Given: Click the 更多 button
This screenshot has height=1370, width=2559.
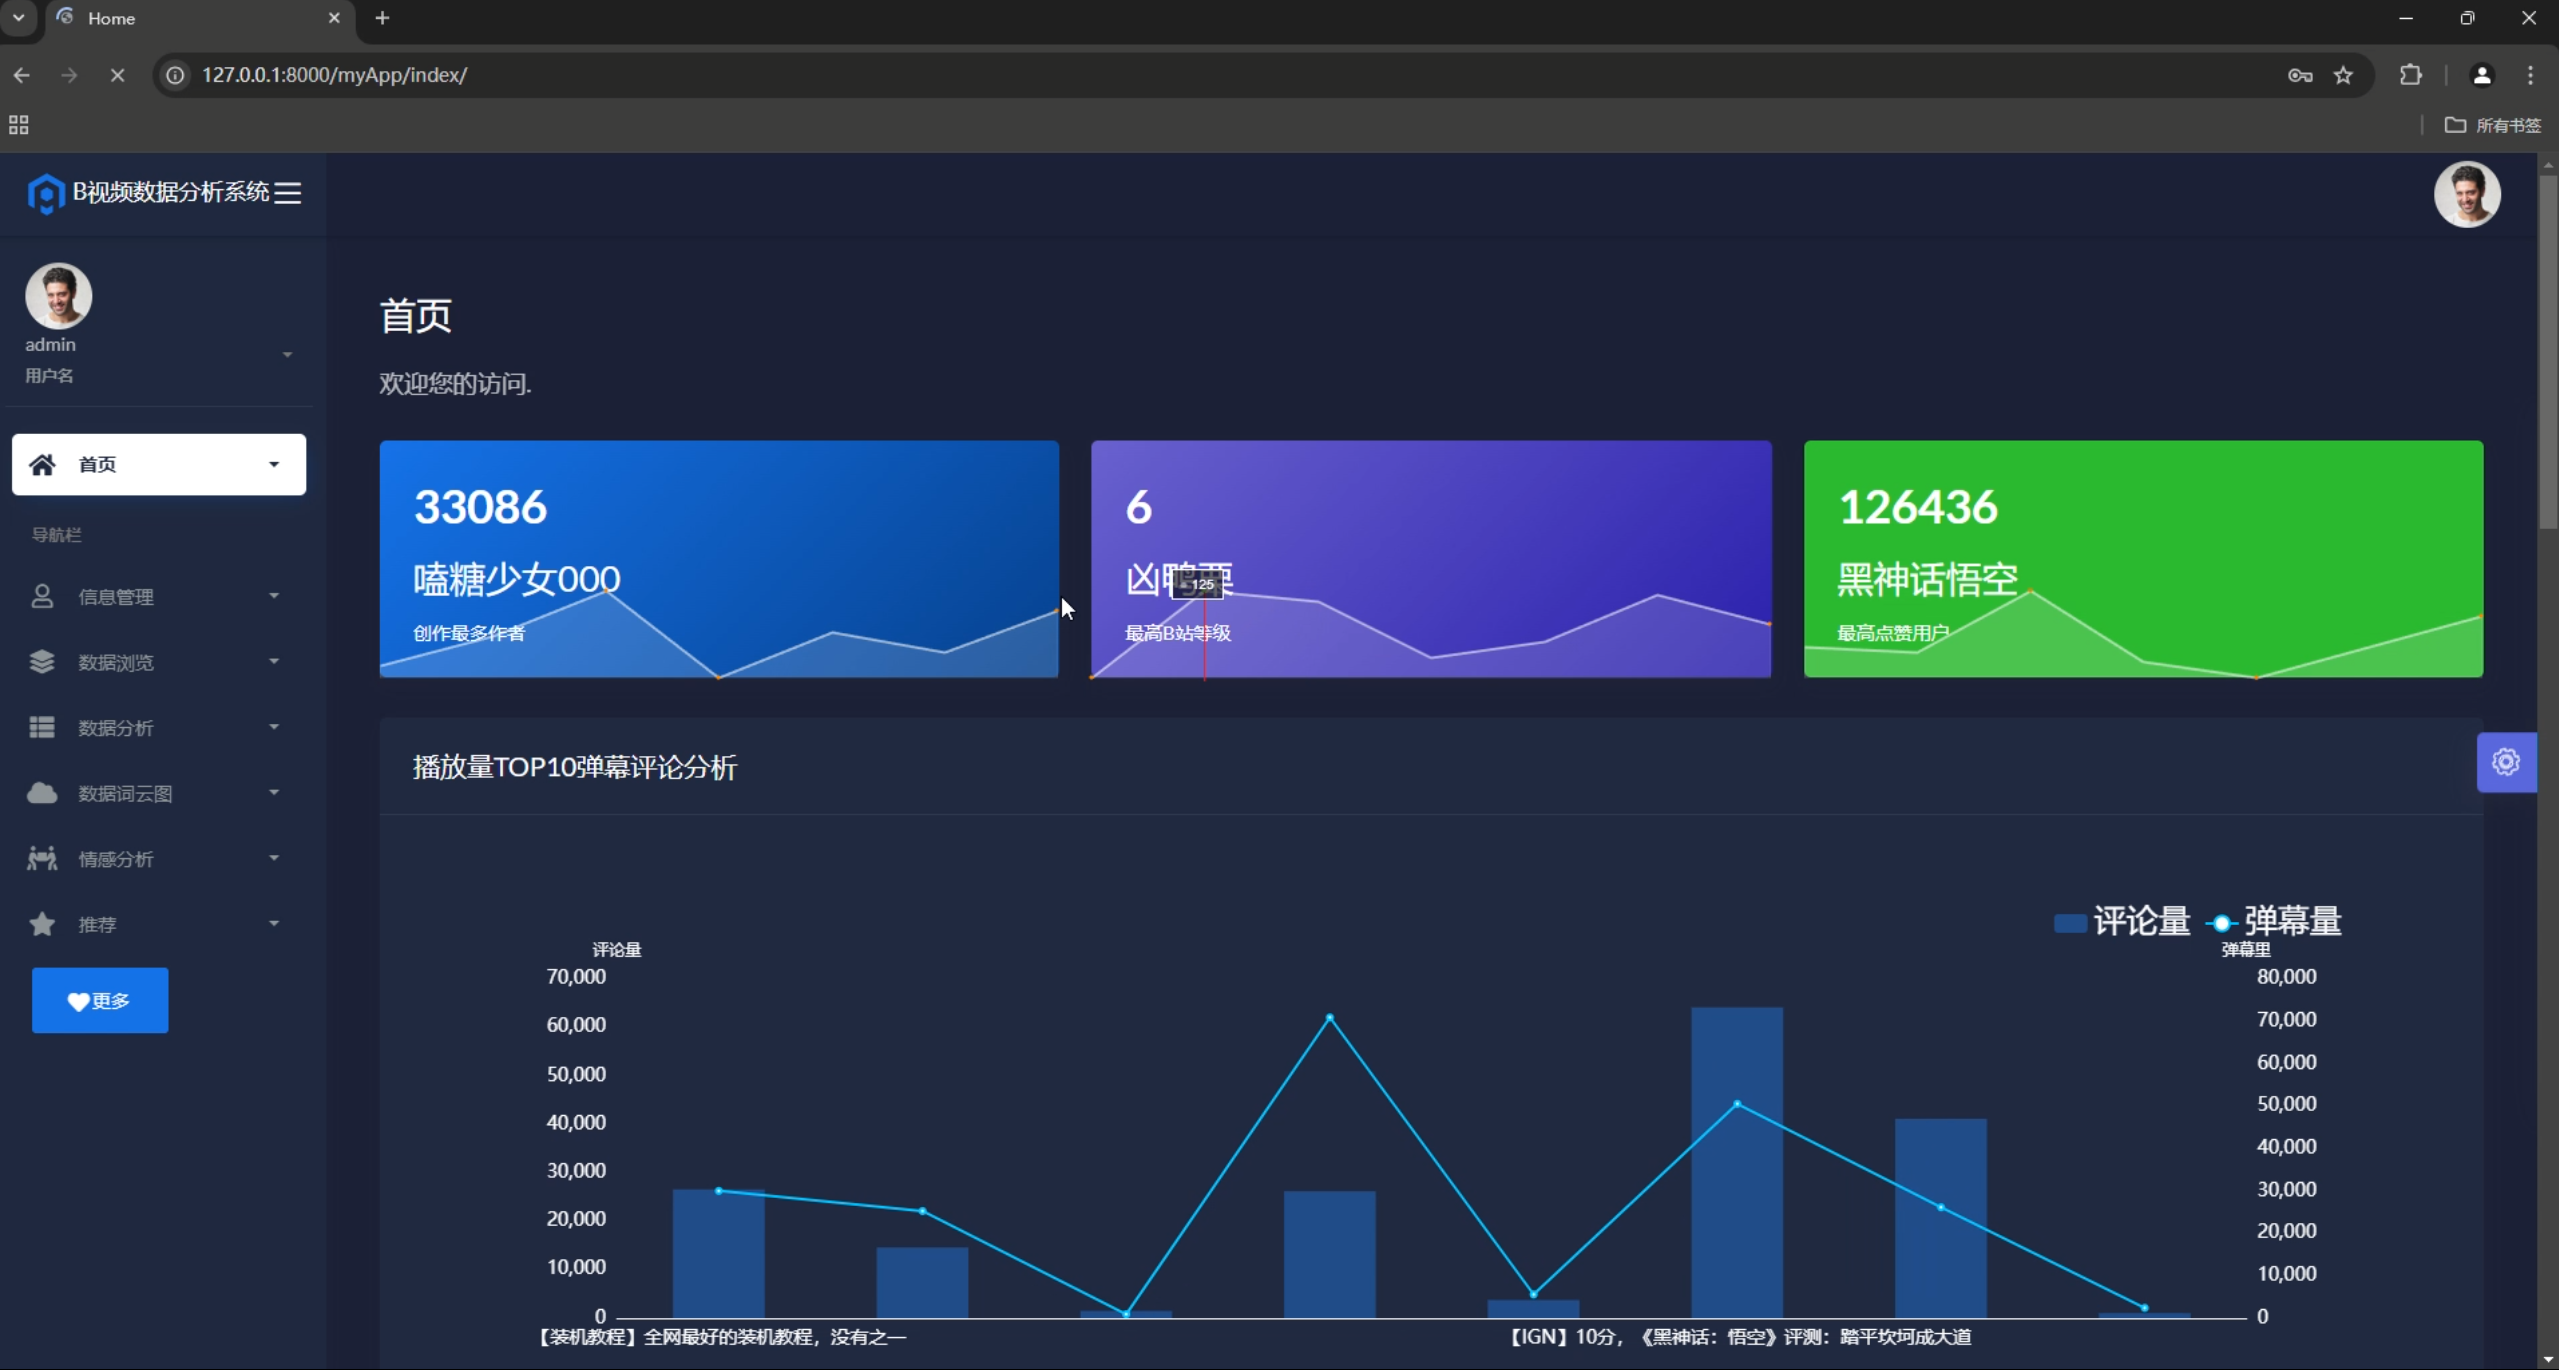Looking at the screenshot, I should point(100,1000).
